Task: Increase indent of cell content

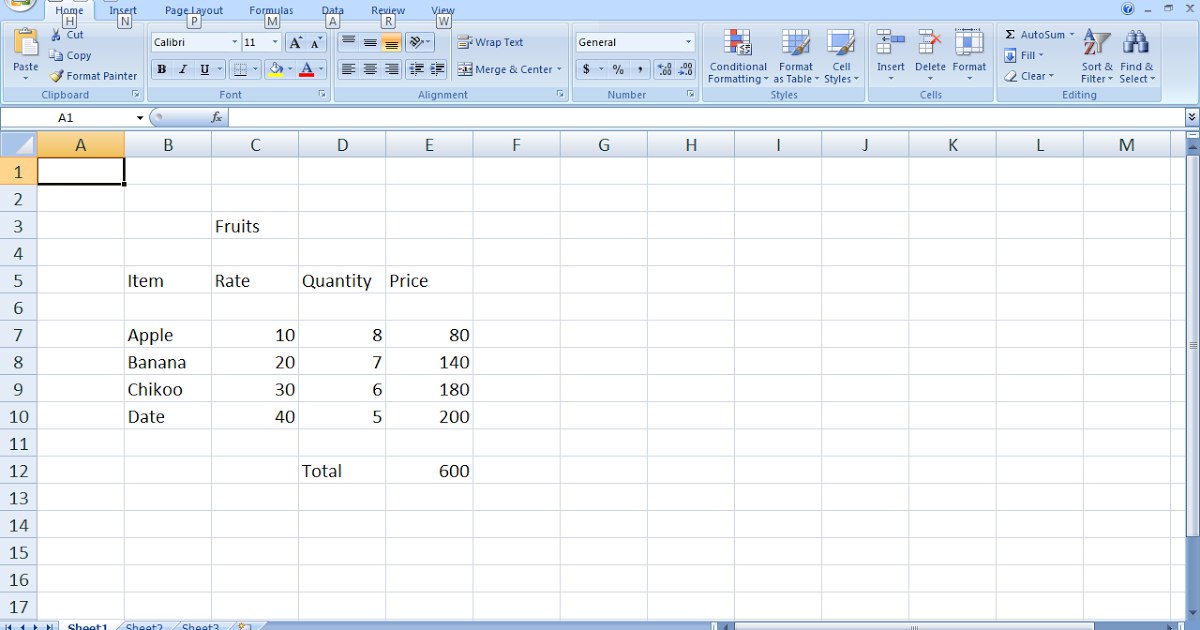Action: [437, 70]
